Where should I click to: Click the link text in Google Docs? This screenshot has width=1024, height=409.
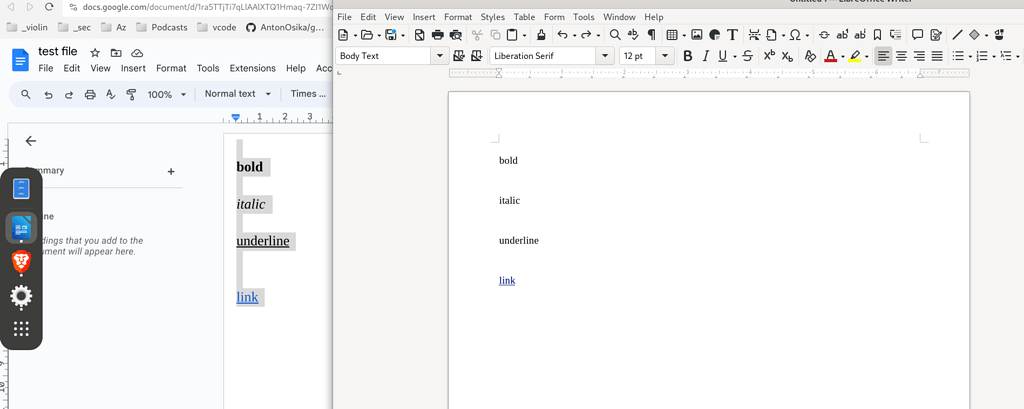pos(247,297)
